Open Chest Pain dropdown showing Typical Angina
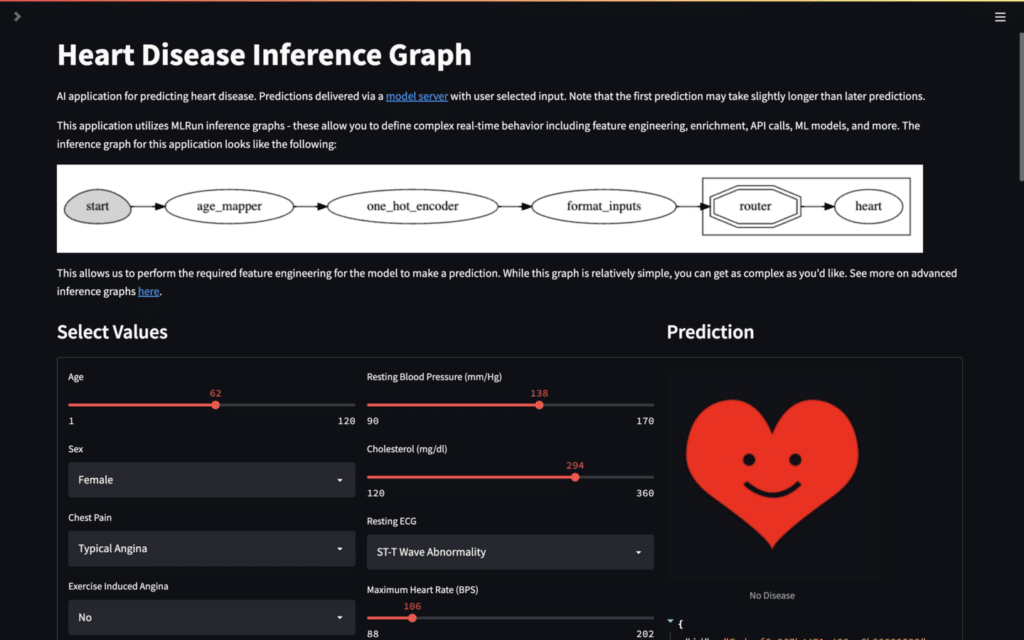The height and width of the screenshot is (640, 1024). coord(212,549)
